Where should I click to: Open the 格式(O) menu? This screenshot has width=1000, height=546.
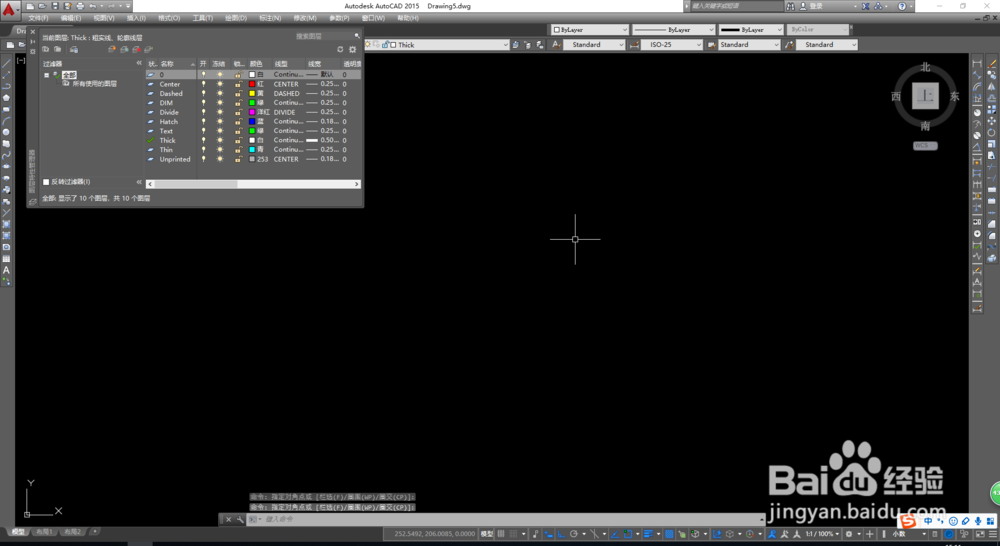click(169, 18)
